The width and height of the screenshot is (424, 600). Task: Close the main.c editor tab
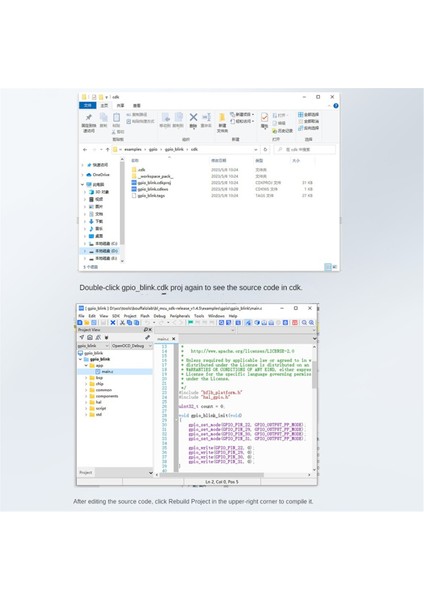pyautogui.click(x=173, y=339)
